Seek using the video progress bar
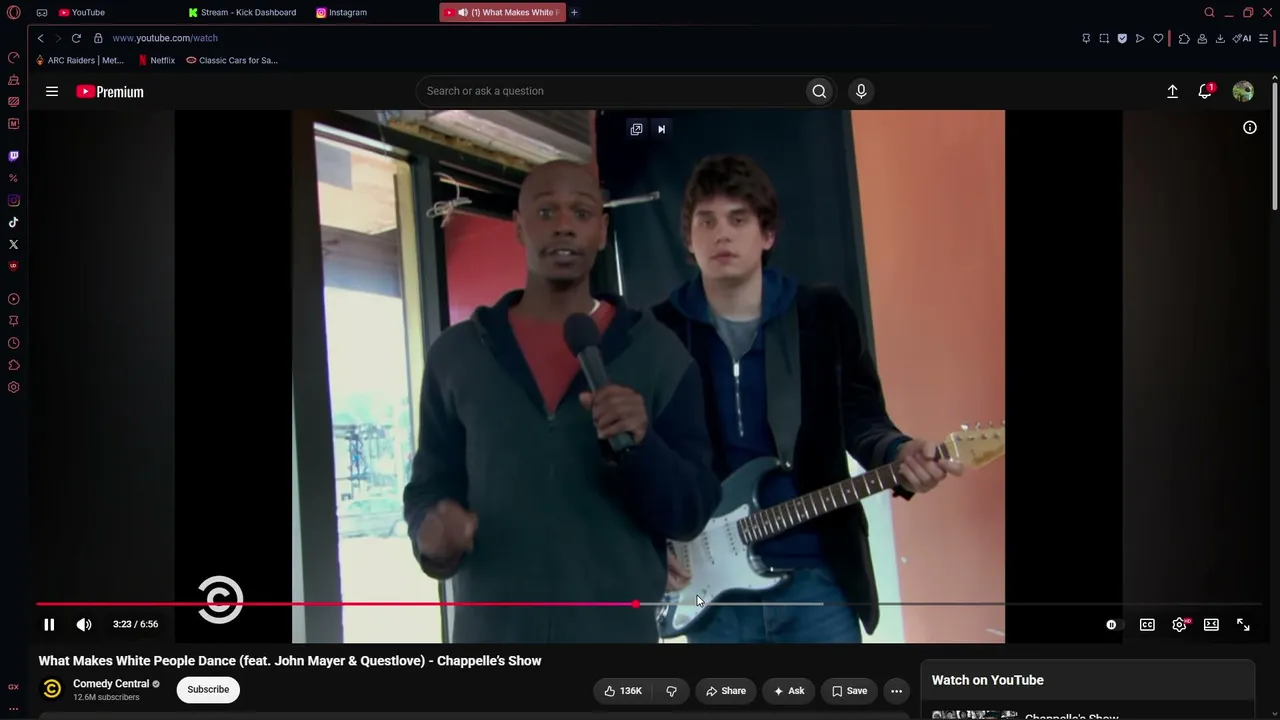 [649, 604]
